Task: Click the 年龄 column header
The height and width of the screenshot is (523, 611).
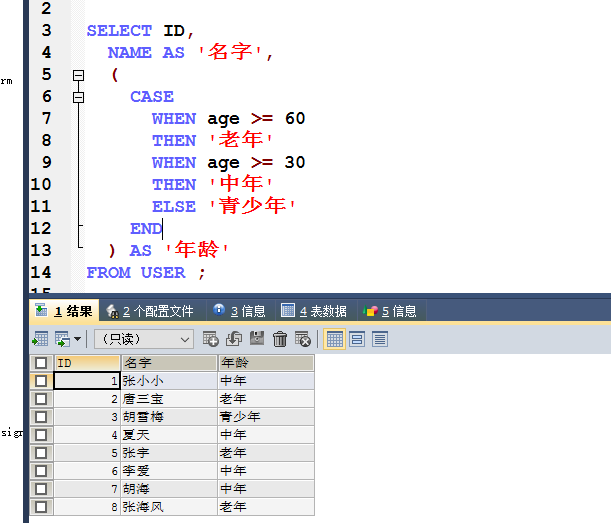Action: pos(266,363)
